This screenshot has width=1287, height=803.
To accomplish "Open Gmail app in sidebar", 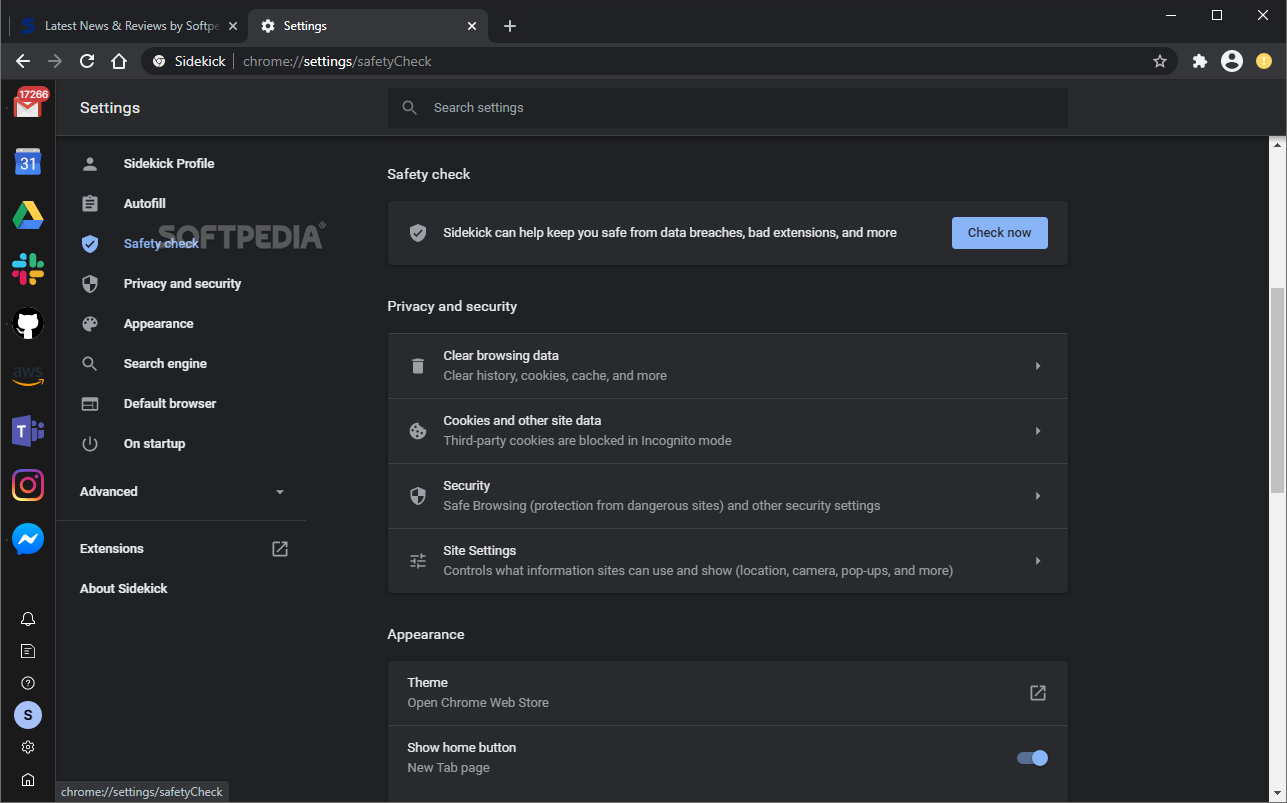I will pos(28,103).
